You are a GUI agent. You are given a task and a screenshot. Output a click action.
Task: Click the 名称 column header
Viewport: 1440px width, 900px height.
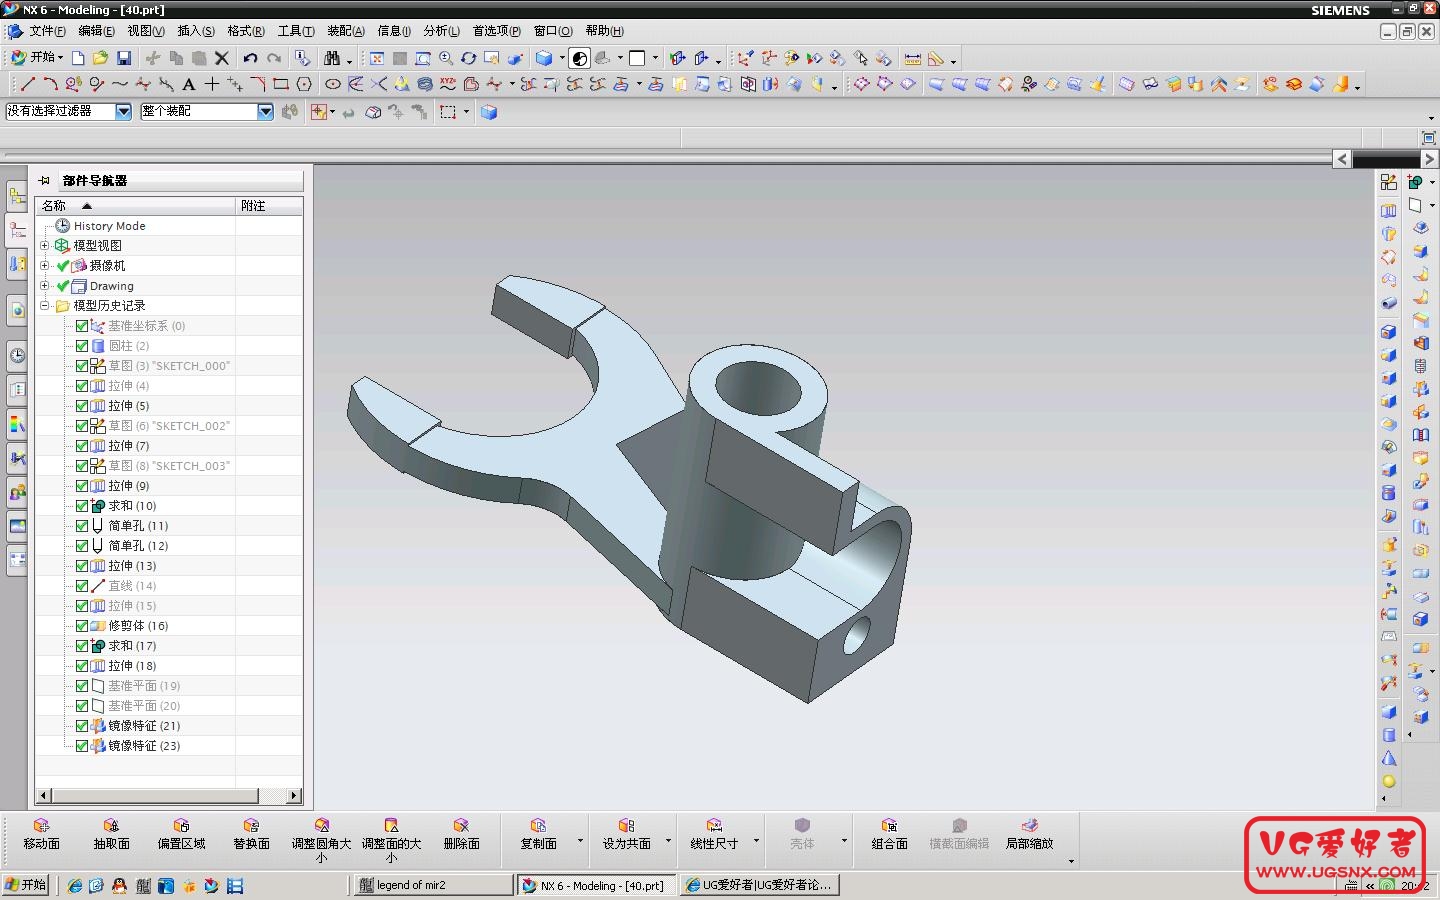tap(135, 205)
